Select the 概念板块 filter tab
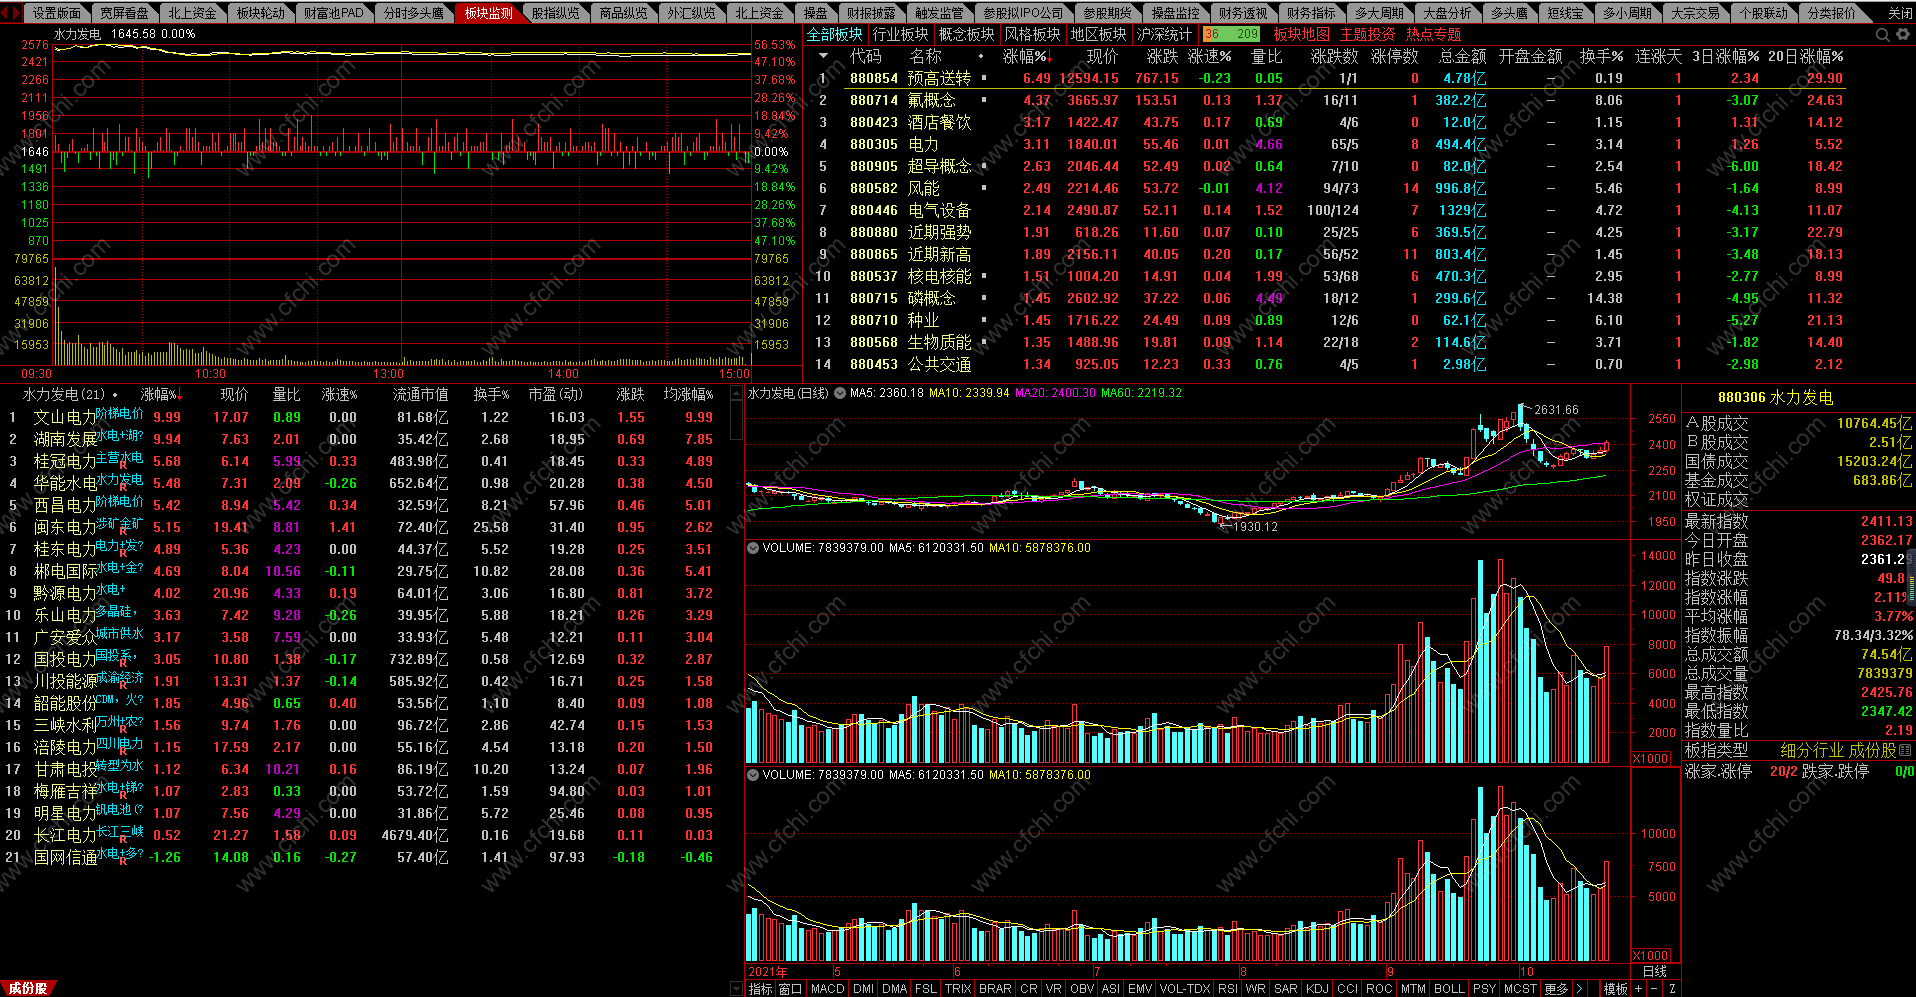Screen dimensions: 1916x997 click(x=967, y=34)
